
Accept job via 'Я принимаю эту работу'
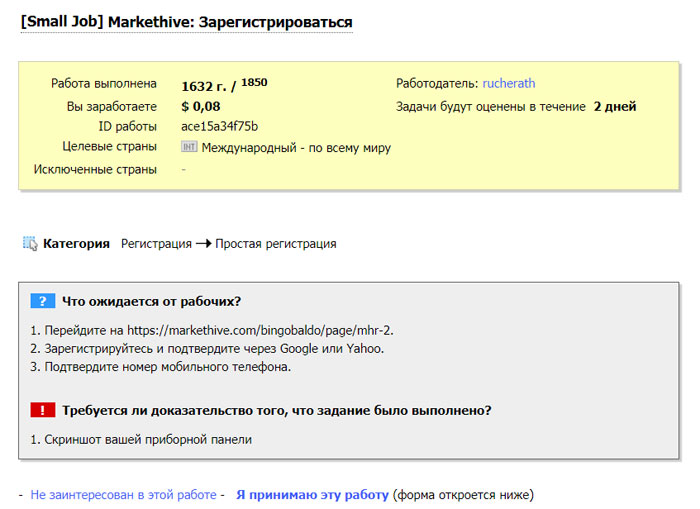312,495
